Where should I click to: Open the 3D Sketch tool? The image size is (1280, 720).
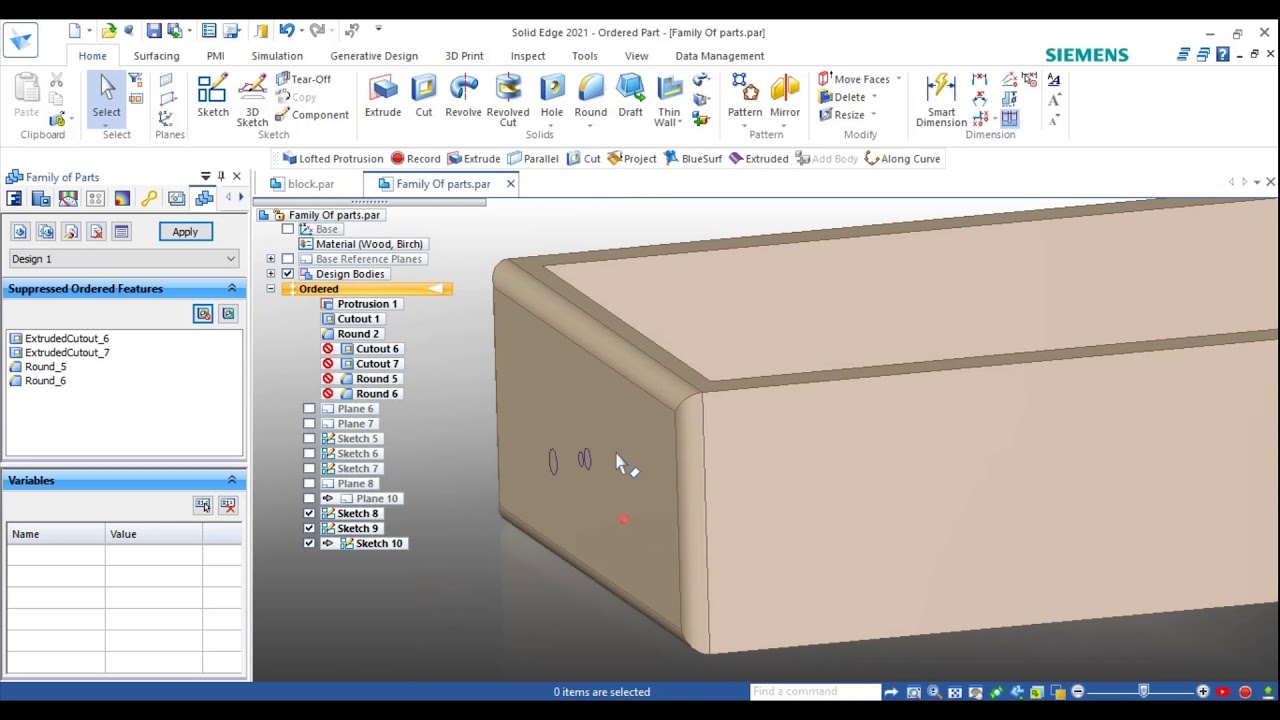click(x=252, y=100)
